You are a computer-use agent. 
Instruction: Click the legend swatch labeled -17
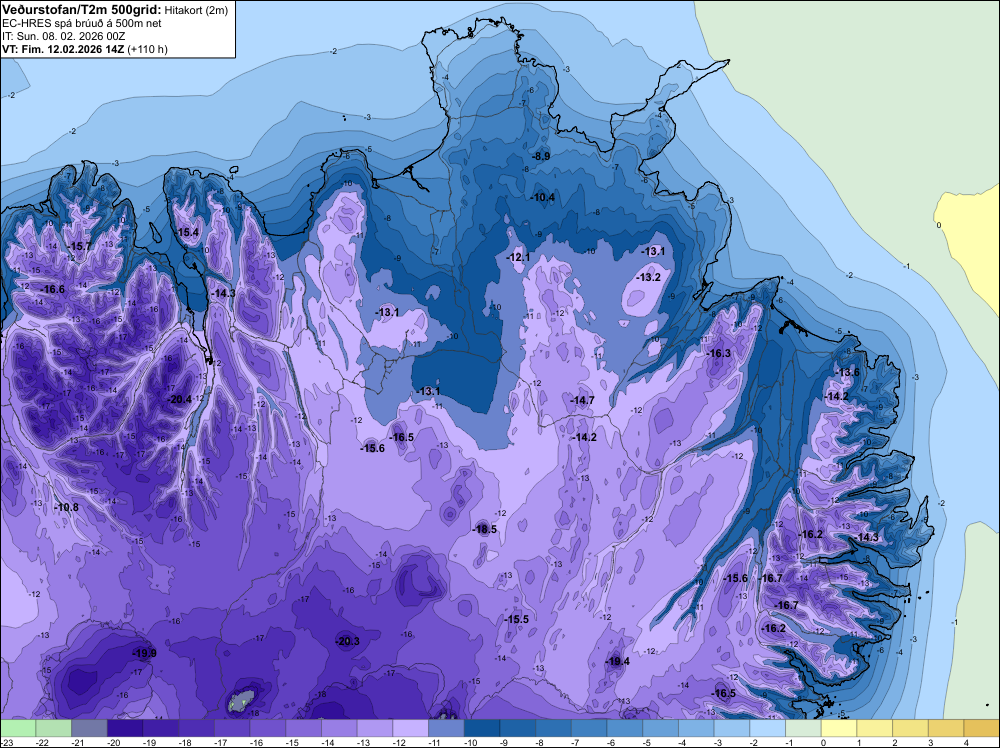pos(232,728)
